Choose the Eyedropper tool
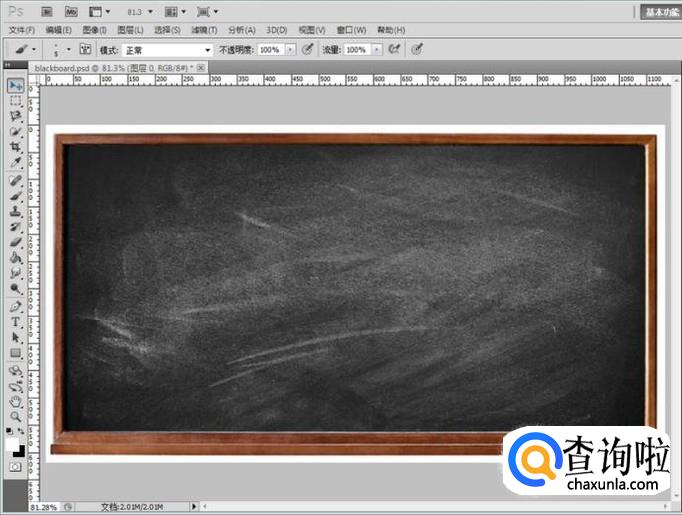682x515 pixels. (16, 162)
